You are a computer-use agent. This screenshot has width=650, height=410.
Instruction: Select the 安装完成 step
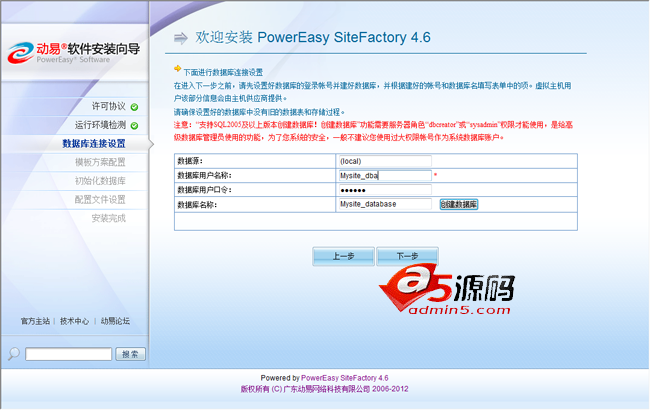(x=109, y=218)
